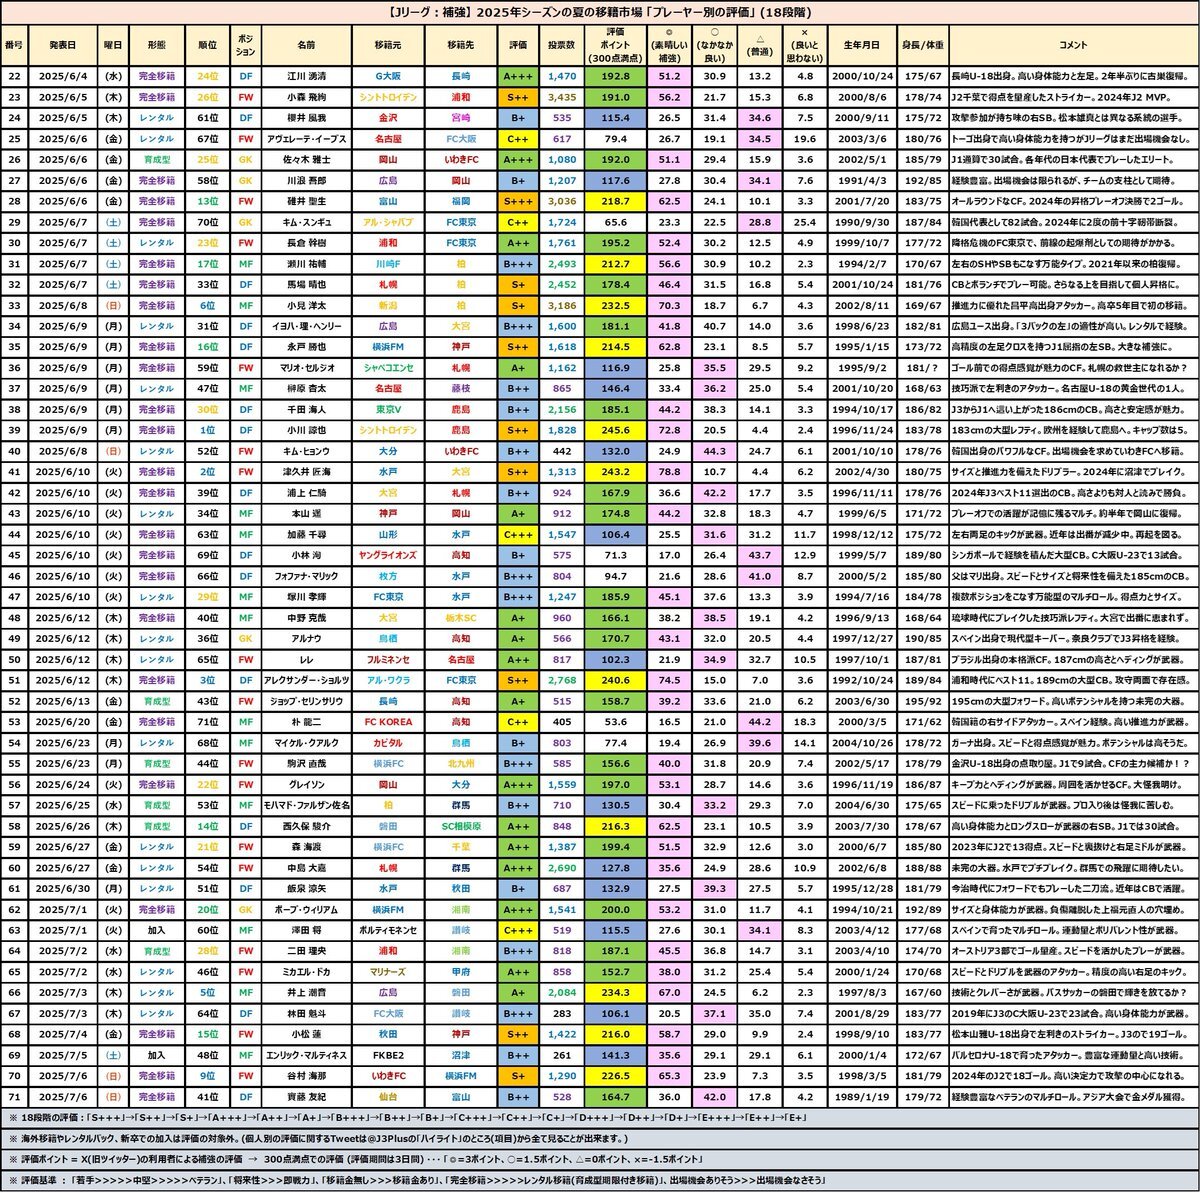This screenshot has width=1200, height=1192.
Task: Click origin club ボルティモネンセ
Action: (388, 930)
